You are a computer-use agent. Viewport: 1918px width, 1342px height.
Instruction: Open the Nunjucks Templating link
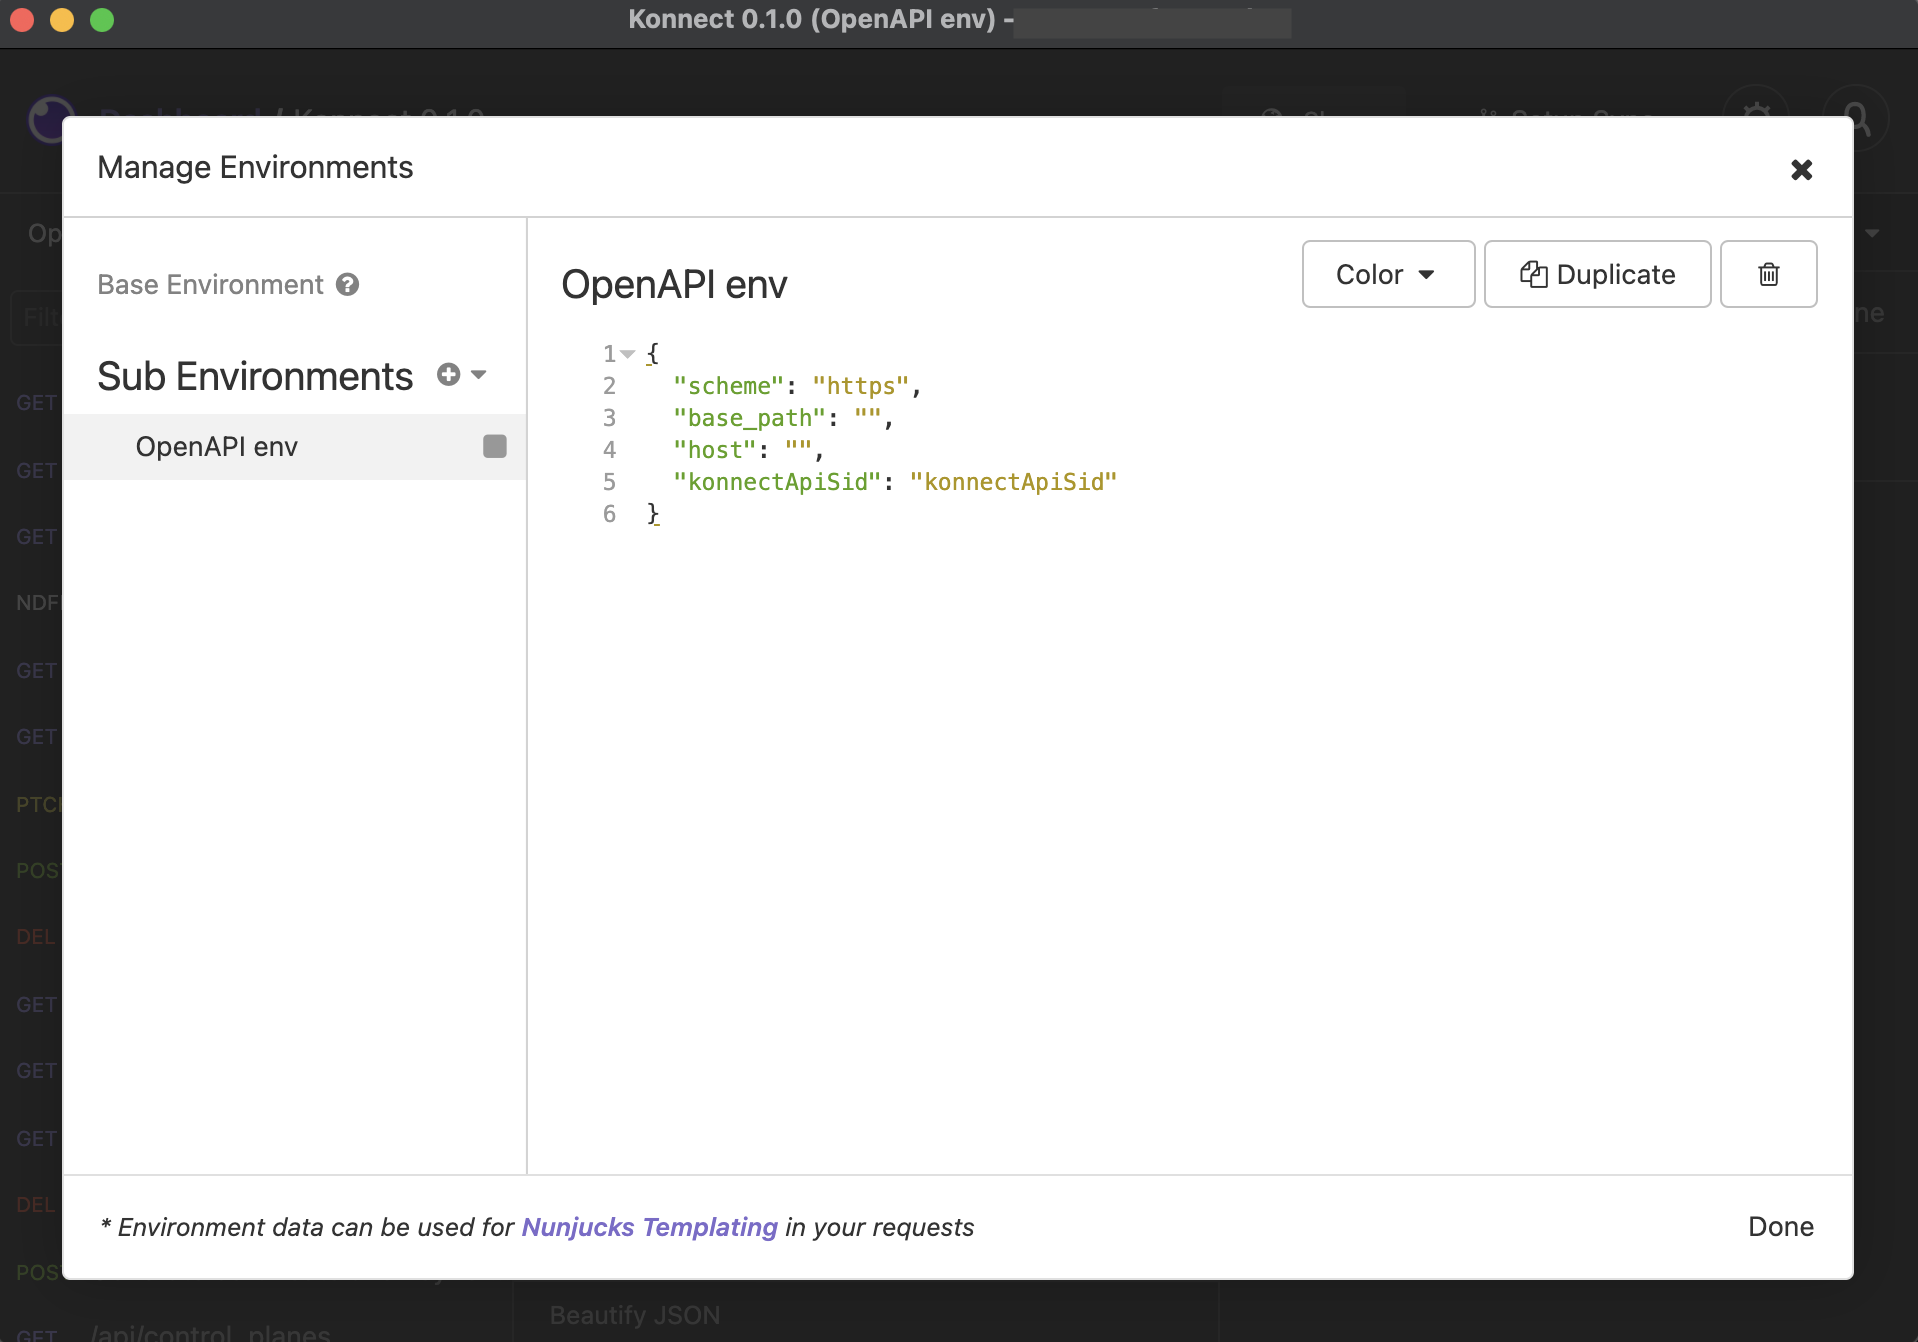[650, 1227]
